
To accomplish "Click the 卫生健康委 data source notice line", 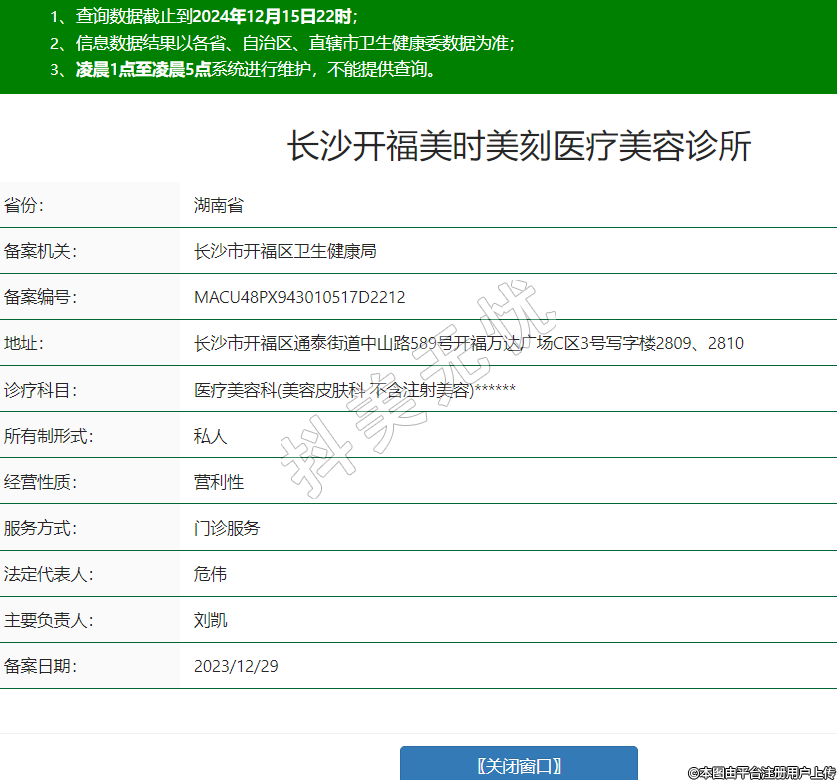I will pyautogui.click(x=282, y=44).
